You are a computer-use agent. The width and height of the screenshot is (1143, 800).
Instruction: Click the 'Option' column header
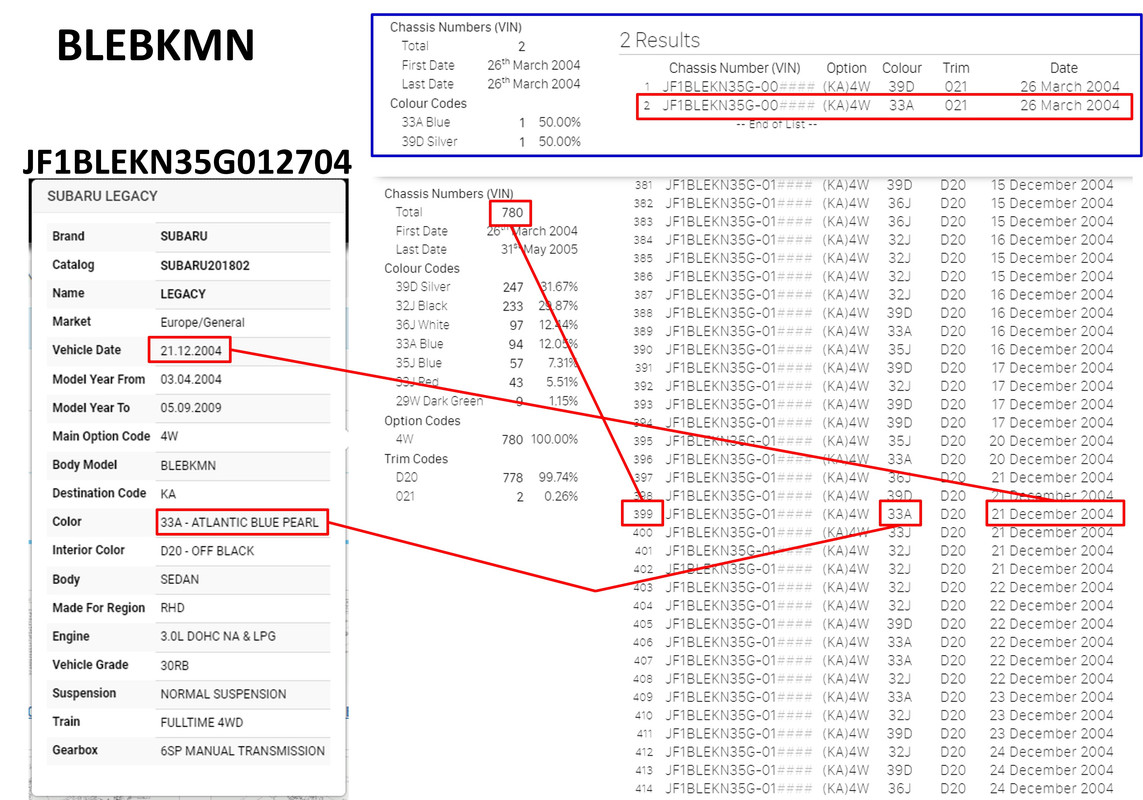[x=846, y=68]
